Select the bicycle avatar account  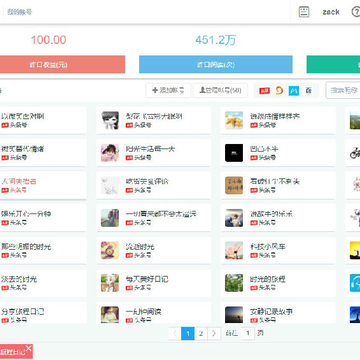click(355, 153)
